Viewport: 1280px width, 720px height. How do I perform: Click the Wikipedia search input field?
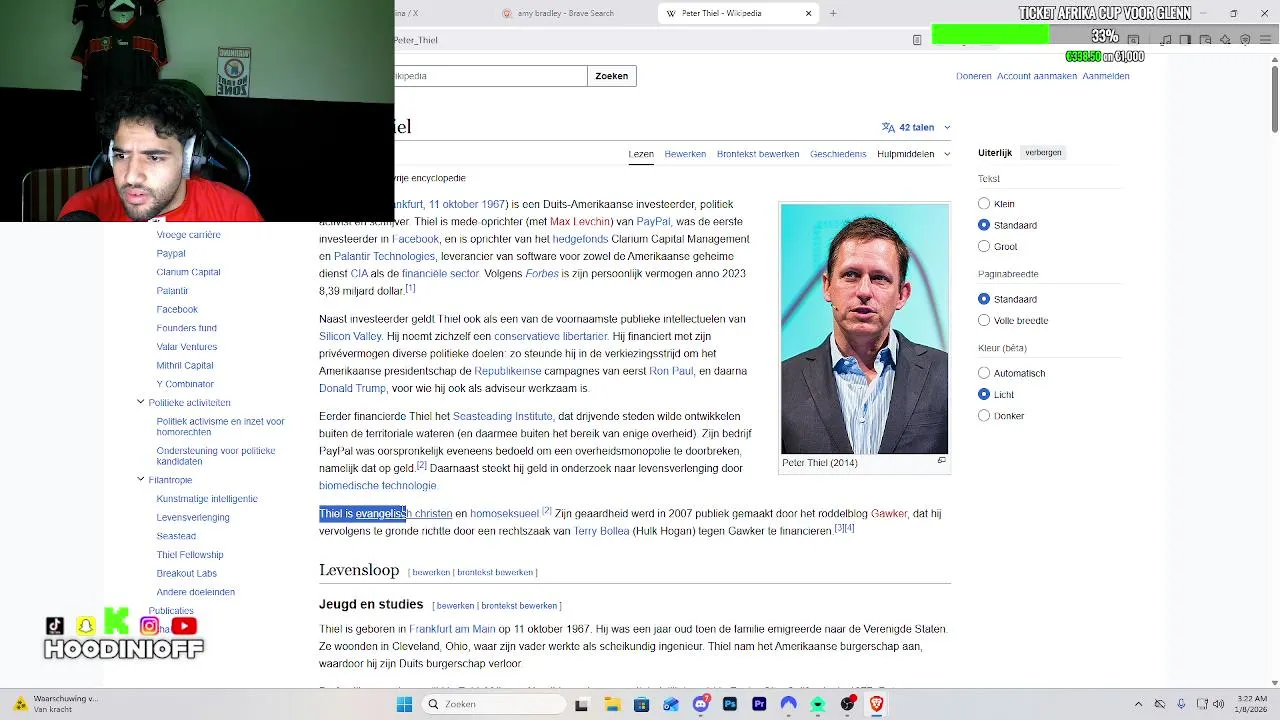491,76
